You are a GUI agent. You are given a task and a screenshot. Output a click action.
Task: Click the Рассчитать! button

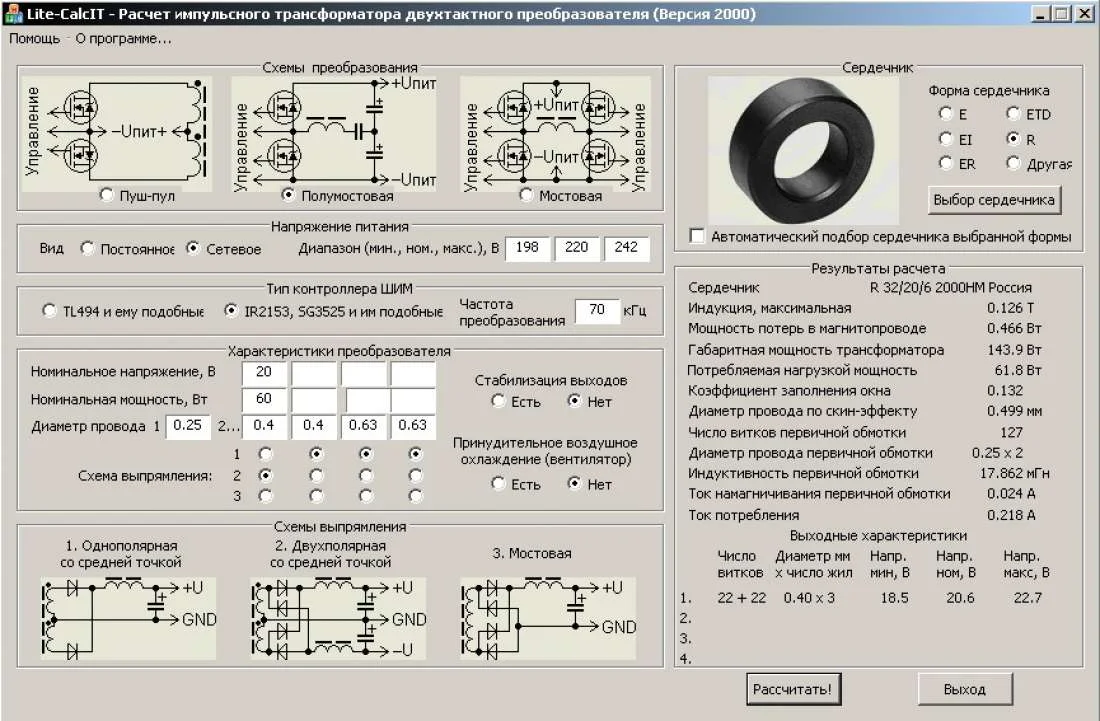[x=793, y=689]
